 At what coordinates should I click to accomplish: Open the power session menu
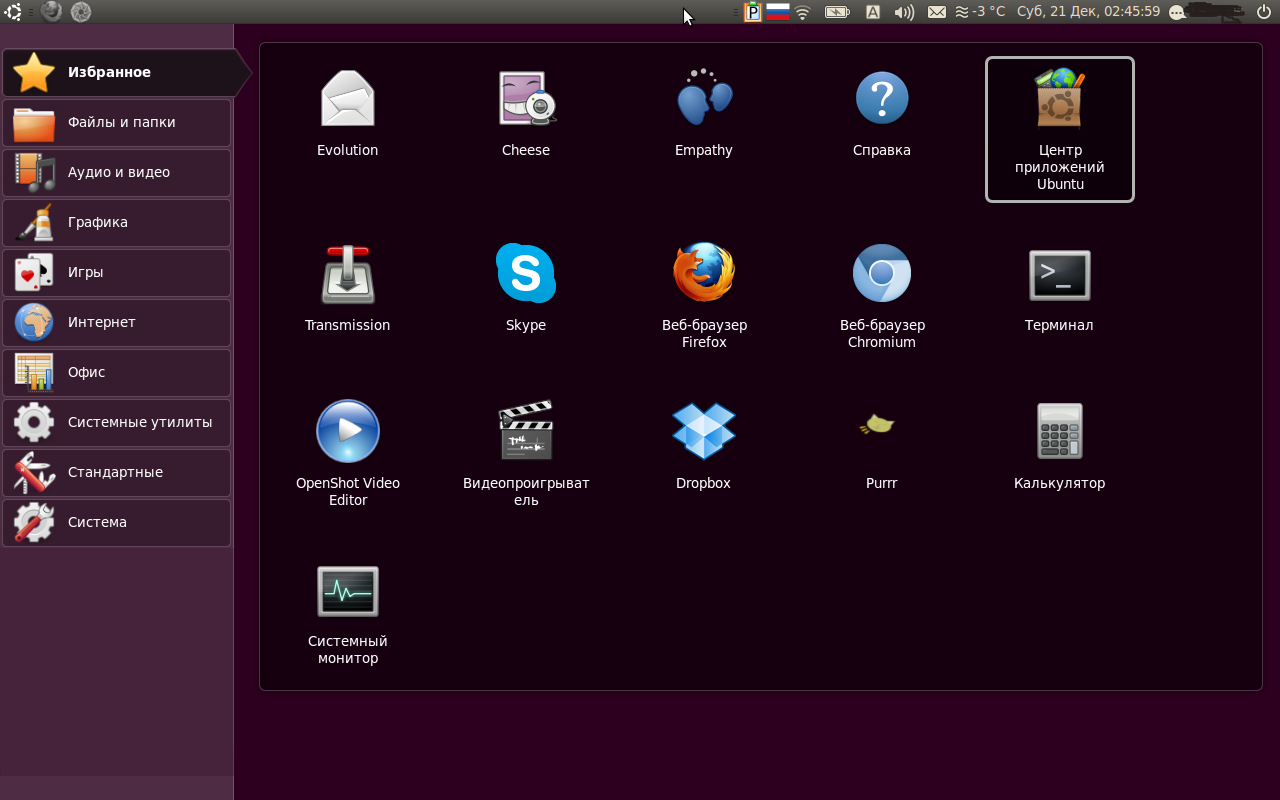(x=1264, y=12)
